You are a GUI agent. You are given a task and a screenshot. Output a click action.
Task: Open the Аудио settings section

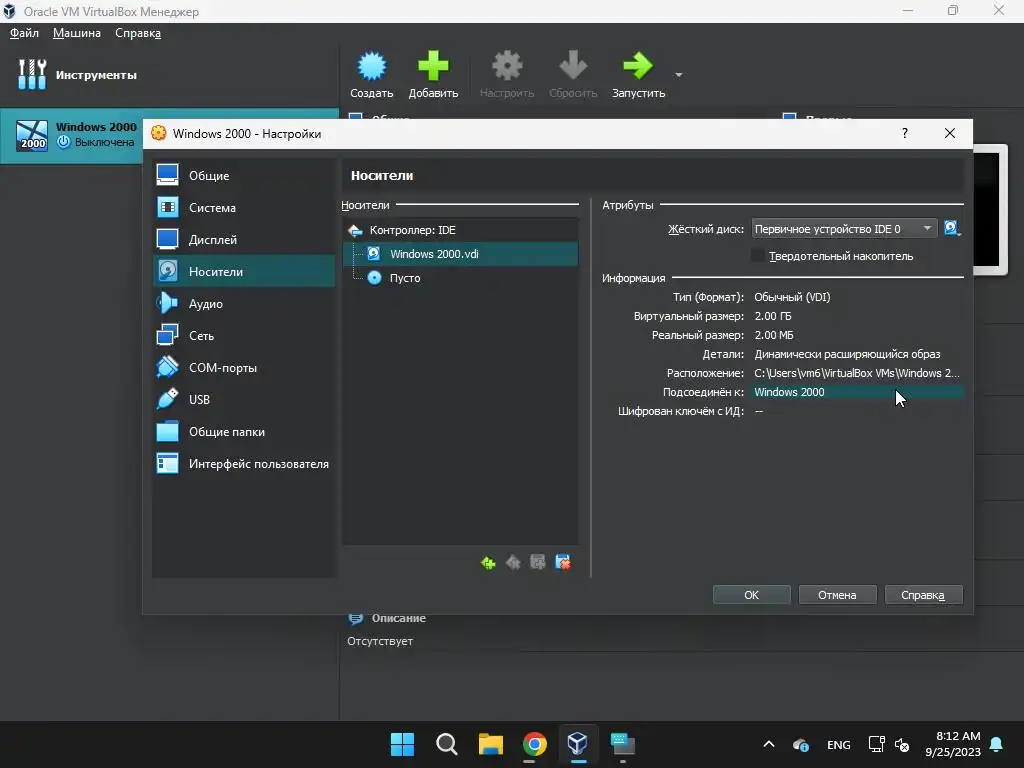click(x=244, y=303)
